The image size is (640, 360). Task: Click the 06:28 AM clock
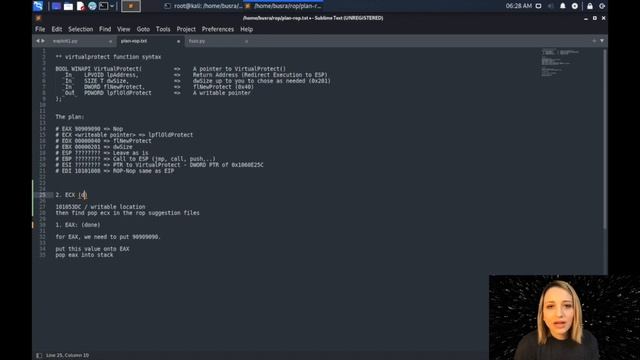pos(518,6)
